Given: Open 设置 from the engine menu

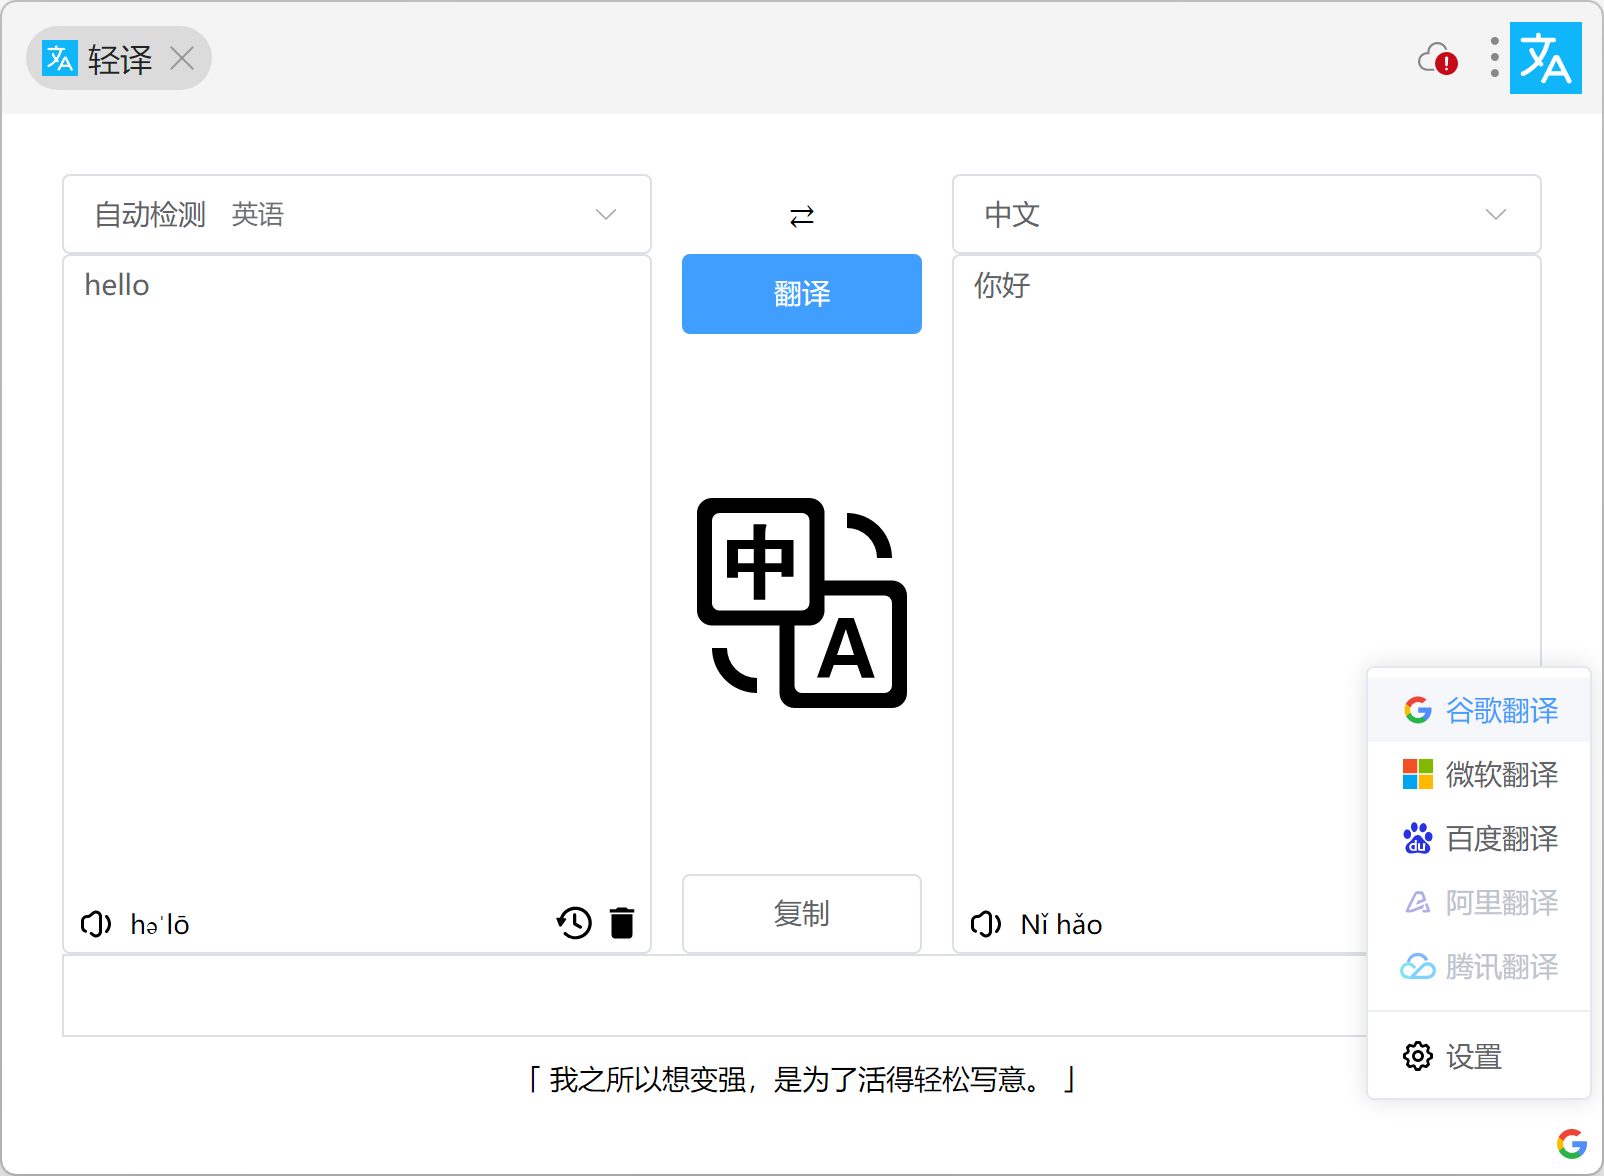Looking at the screenshot, I should [x=1479, y=1056].
